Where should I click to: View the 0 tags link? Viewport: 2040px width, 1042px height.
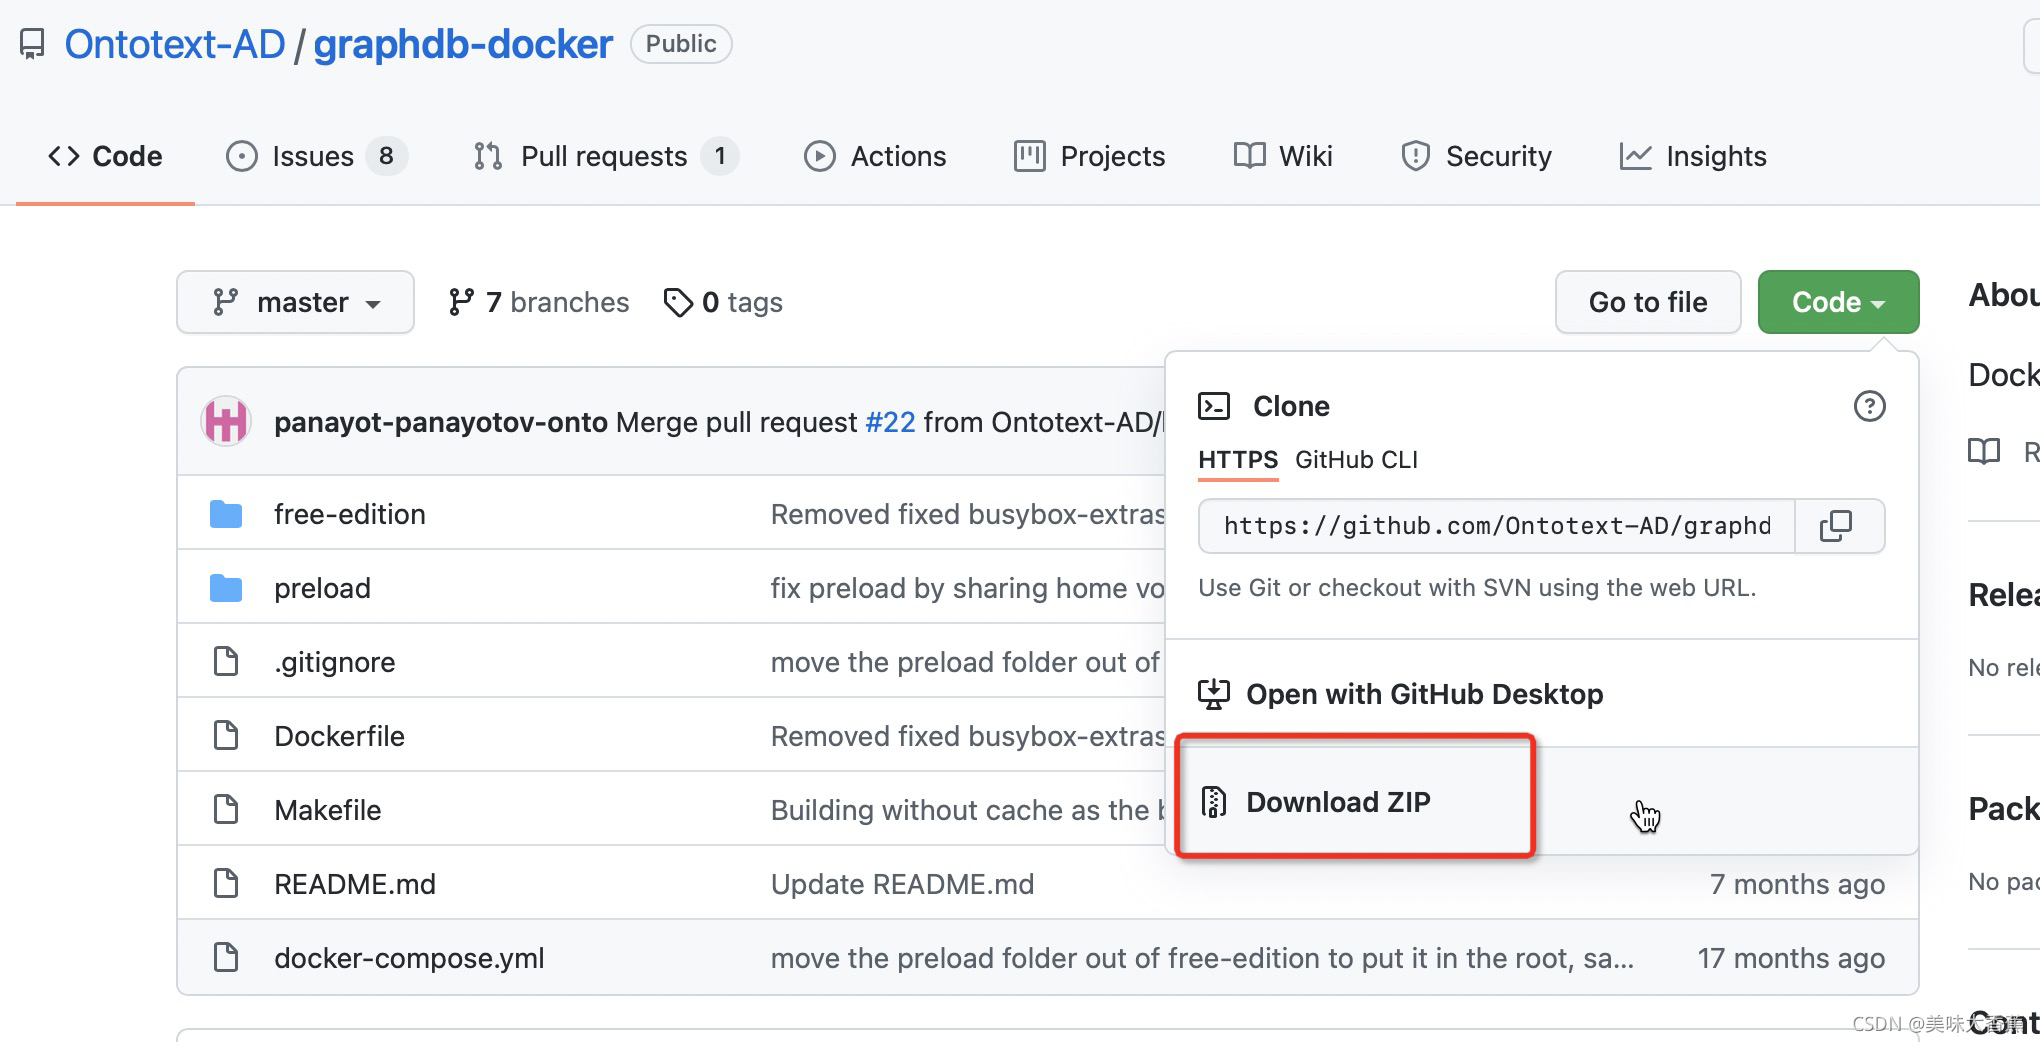(x=723, y=302)
